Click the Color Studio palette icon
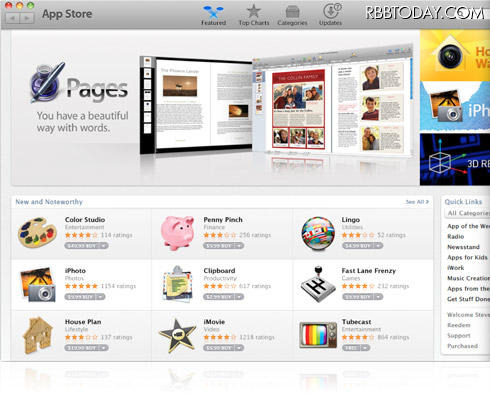 37,232
